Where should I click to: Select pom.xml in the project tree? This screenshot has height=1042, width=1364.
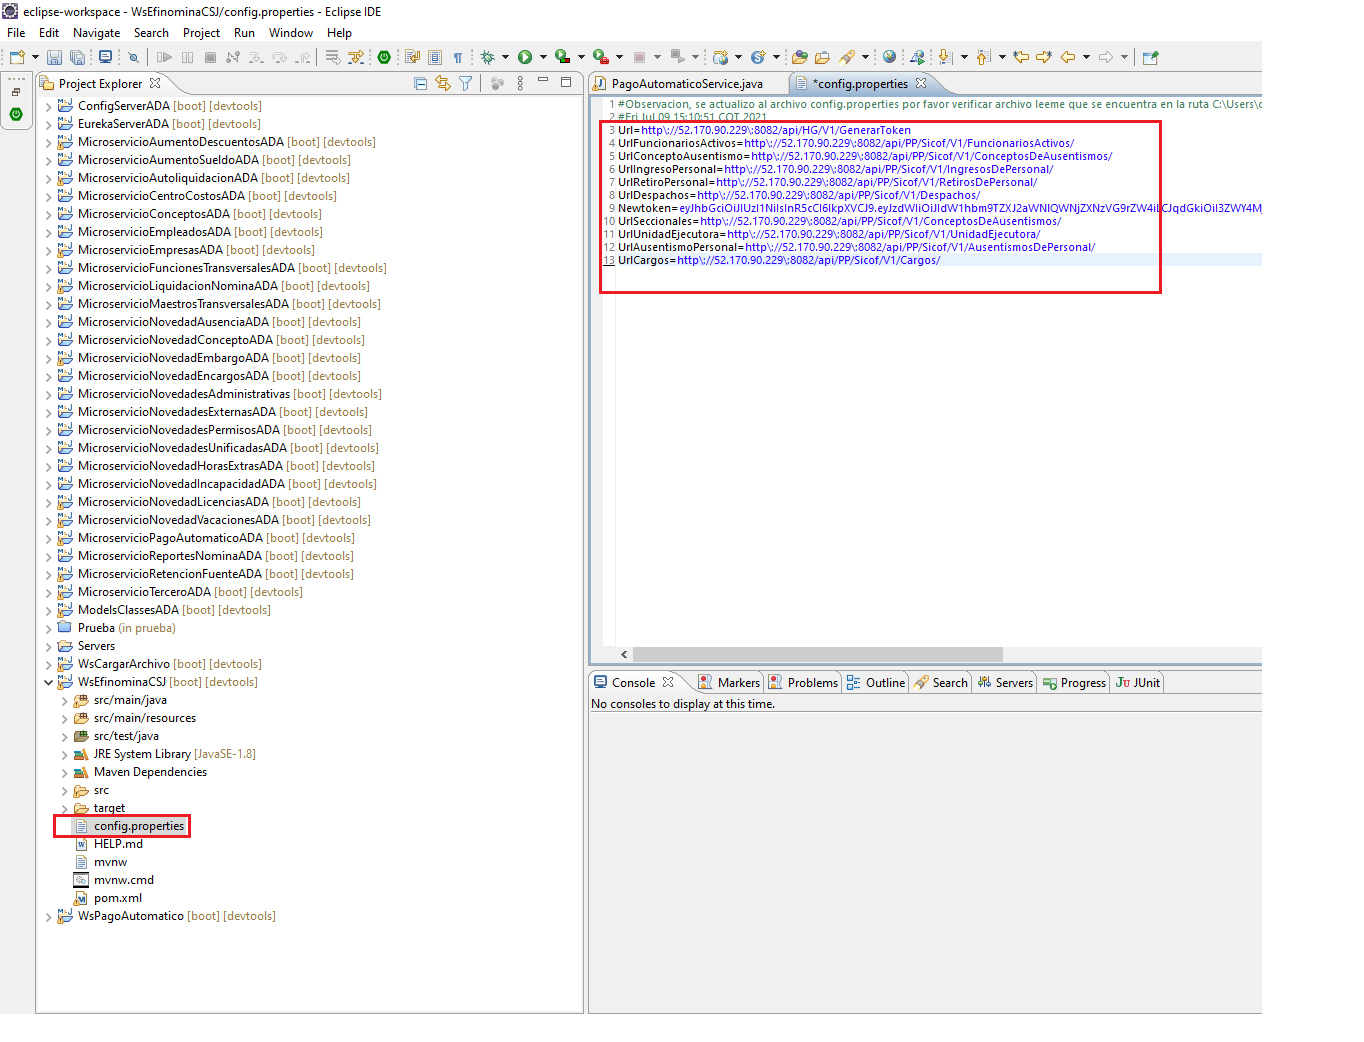[x=117, y=898]
